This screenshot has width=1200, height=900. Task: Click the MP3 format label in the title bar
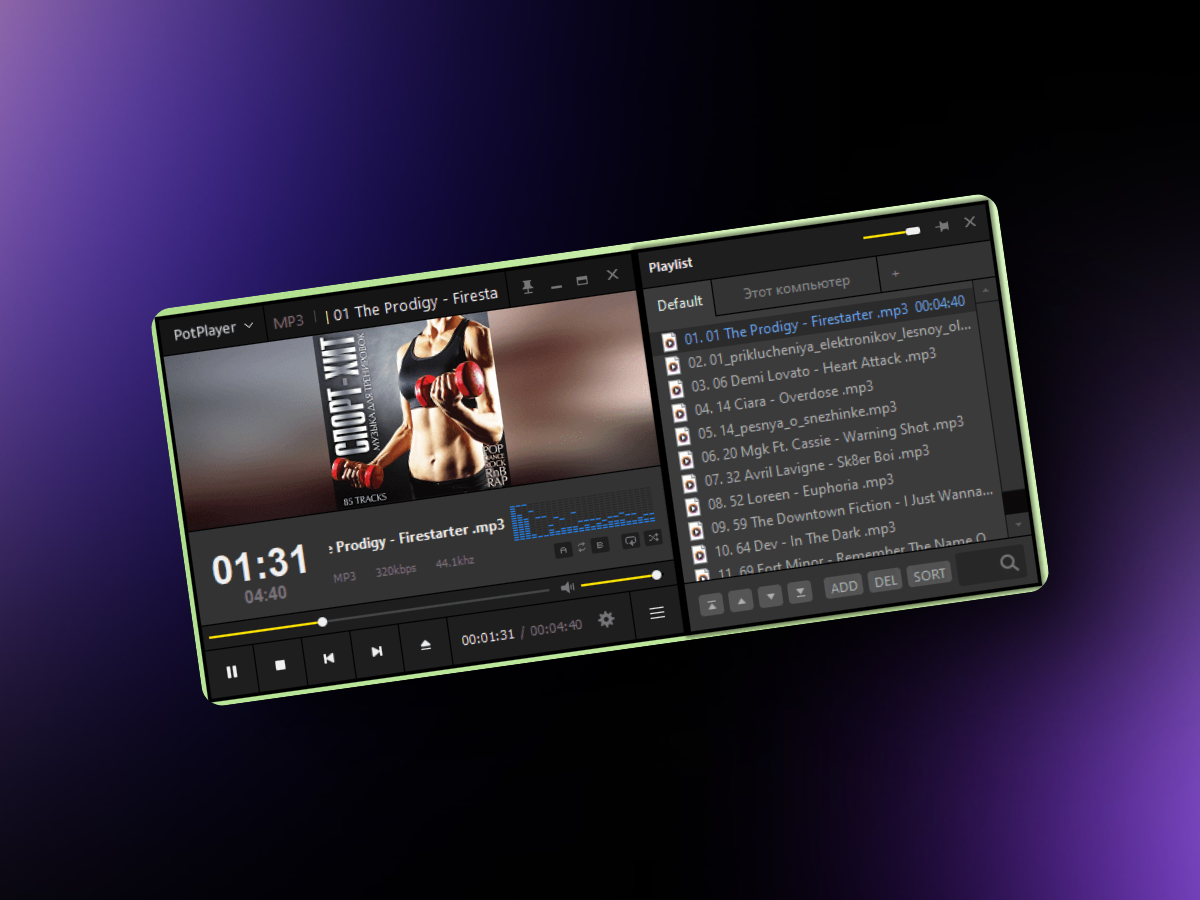click(289, 321)
